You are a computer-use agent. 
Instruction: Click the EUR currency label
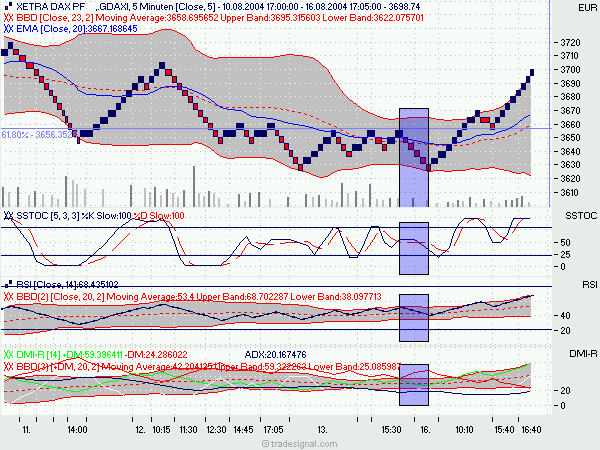tap(587, 8)
